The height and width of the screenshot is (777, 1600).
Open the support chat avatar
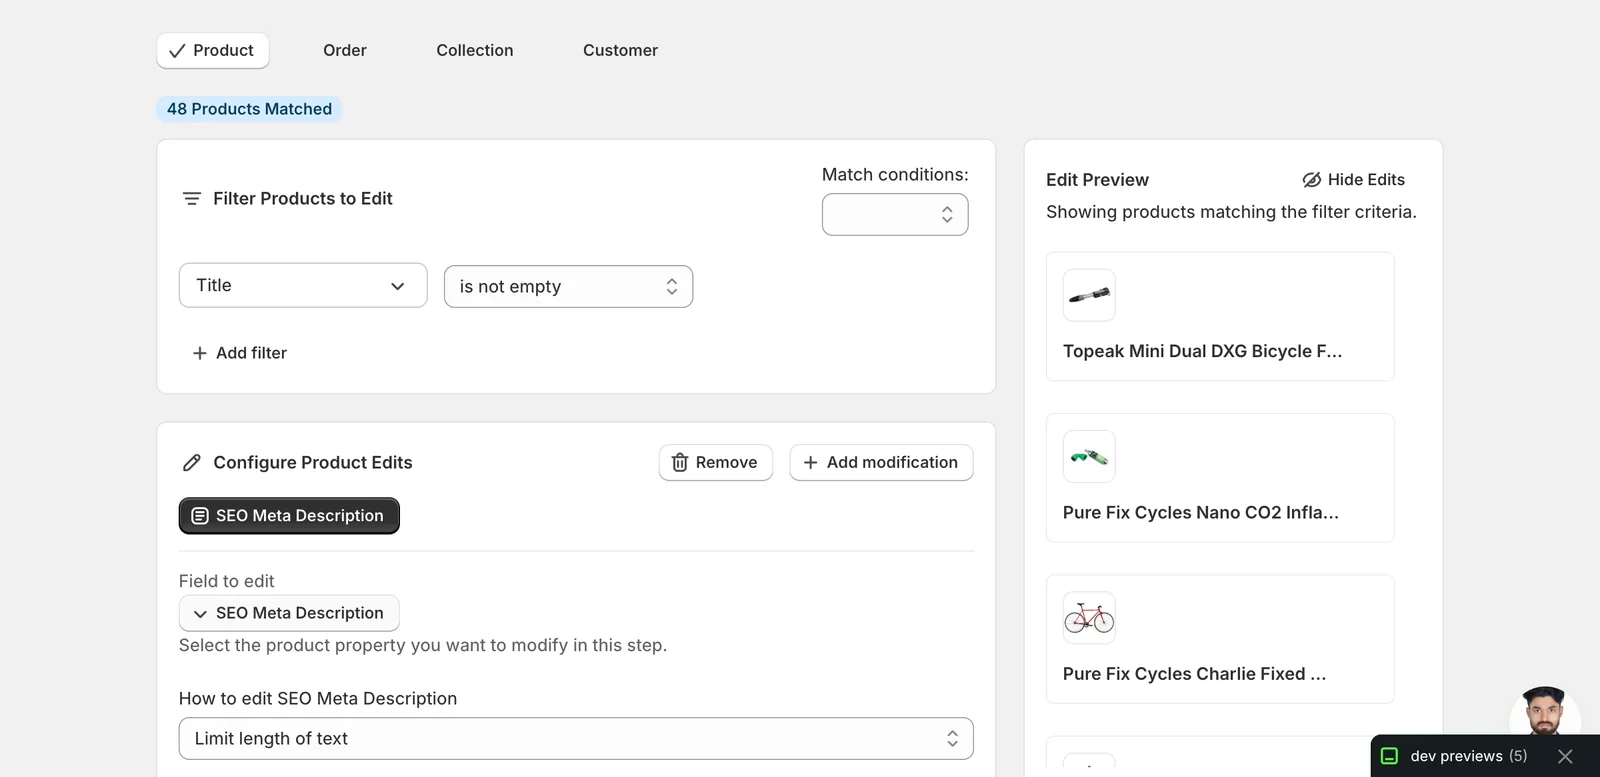1545,712
